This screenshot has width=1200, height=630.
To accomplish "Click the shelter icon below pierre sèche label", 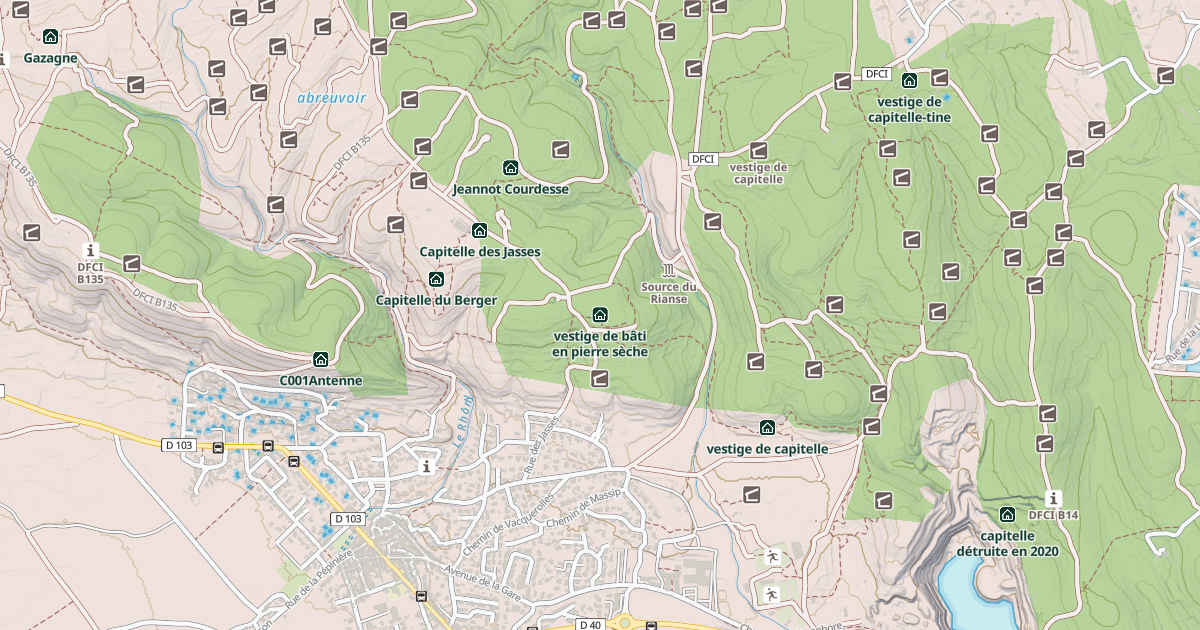I will click(x=600, y=378).
